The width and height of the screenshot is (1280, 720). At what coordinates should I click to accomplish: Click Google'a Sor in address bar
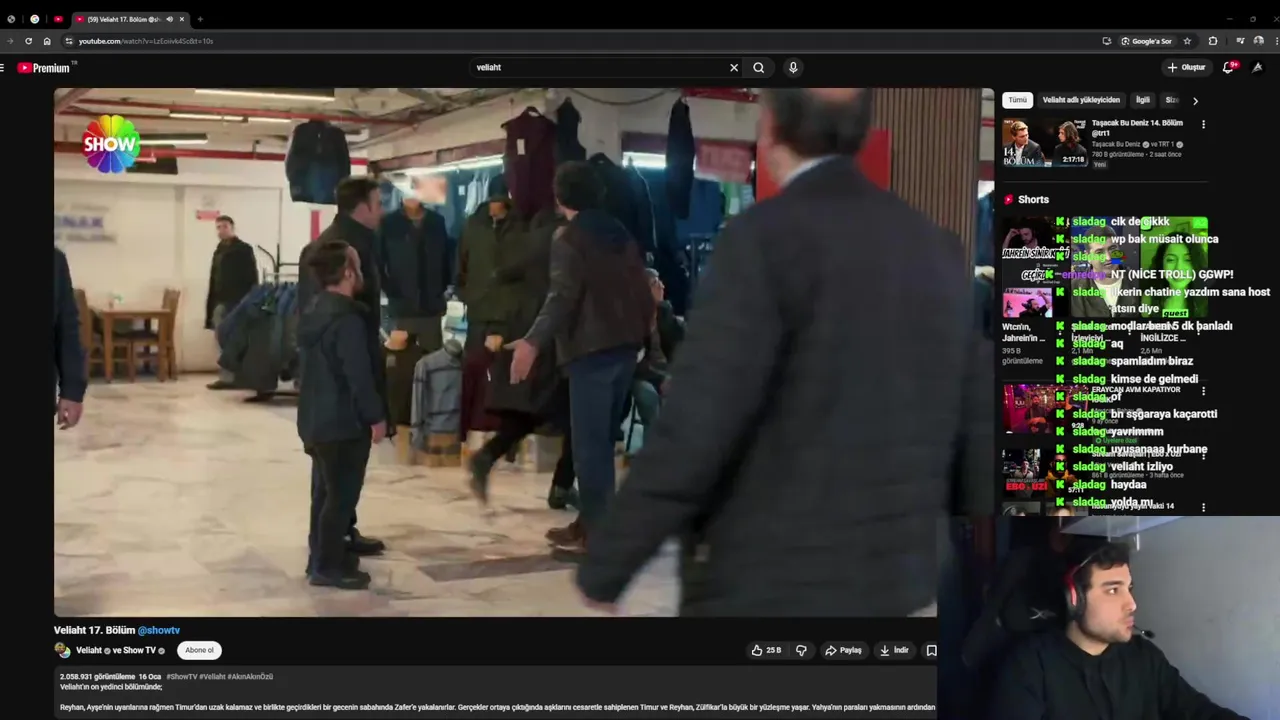[x=1146, y=41]
